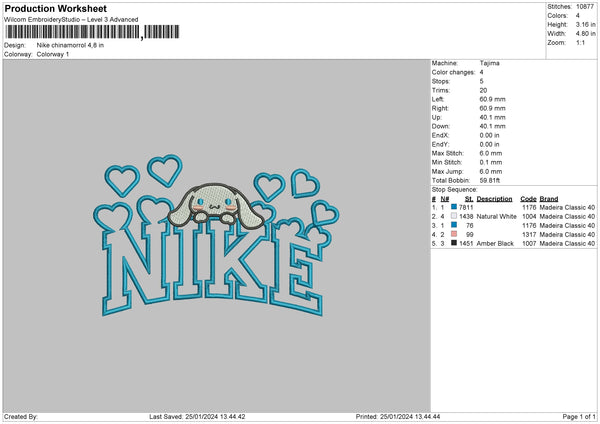Click the EndY value 0.00 in
This screenshot has width=600, height=424.
point(489,144)
